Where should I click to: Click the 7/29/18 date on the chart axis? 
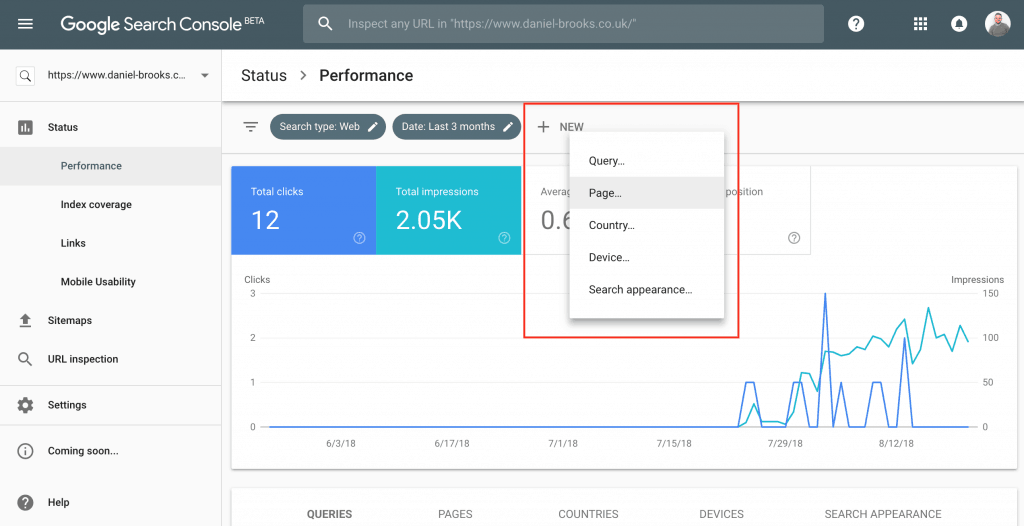tap(785, 443)
